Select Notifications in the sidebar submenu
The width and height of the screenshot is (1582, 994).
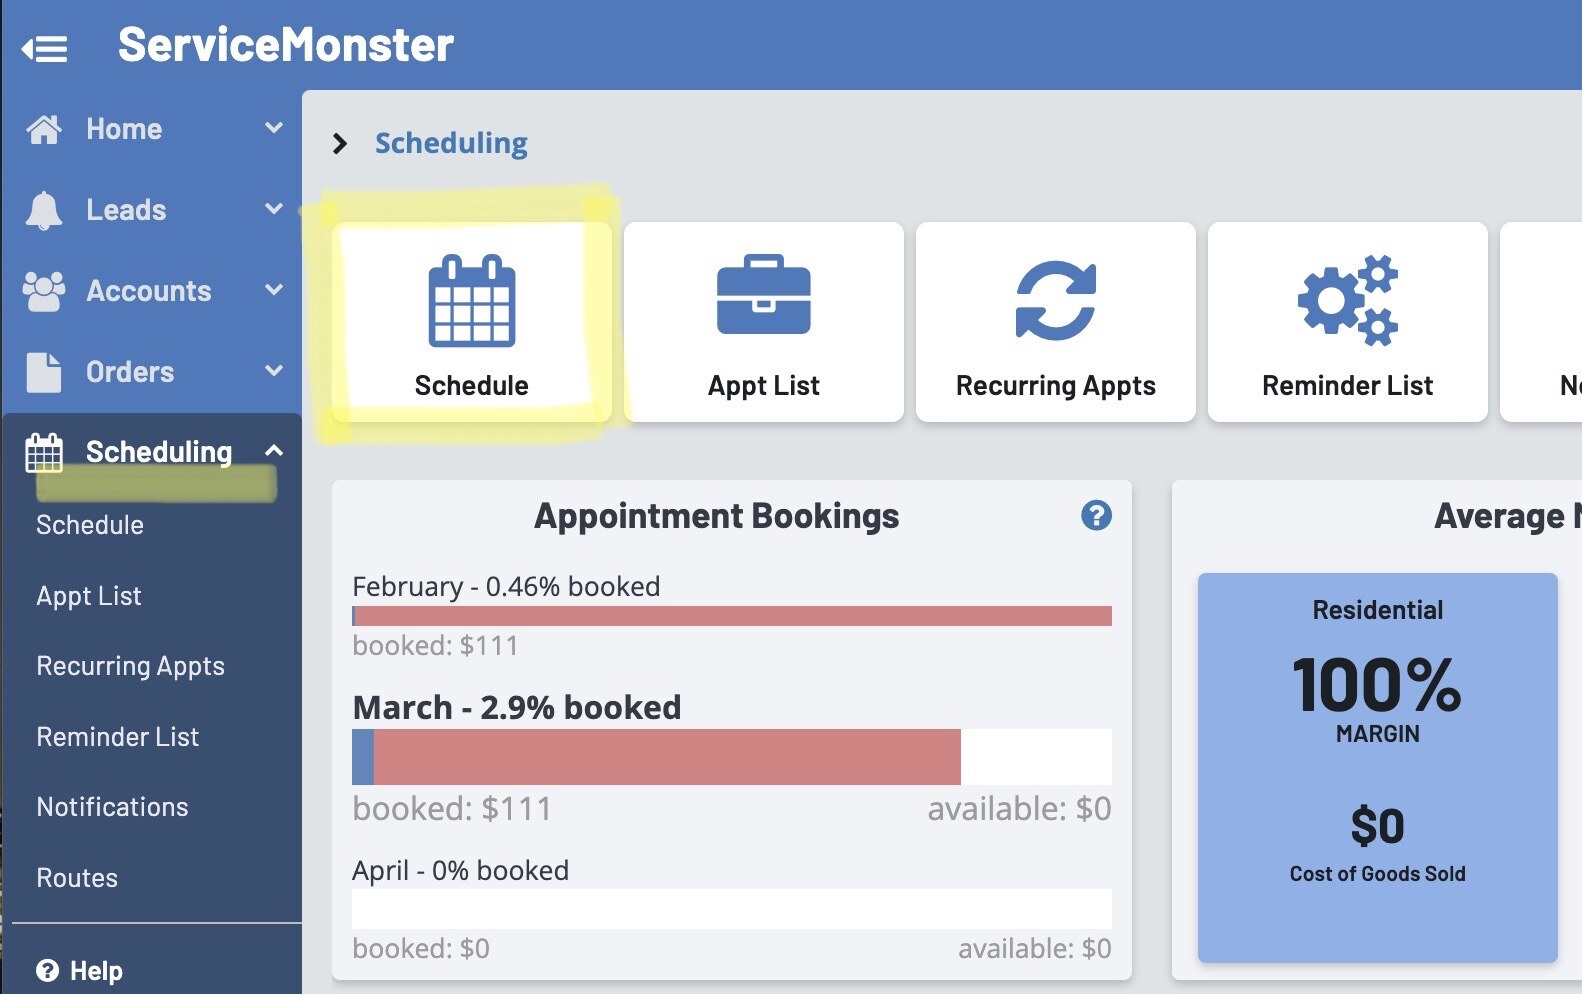pos(112,807)
